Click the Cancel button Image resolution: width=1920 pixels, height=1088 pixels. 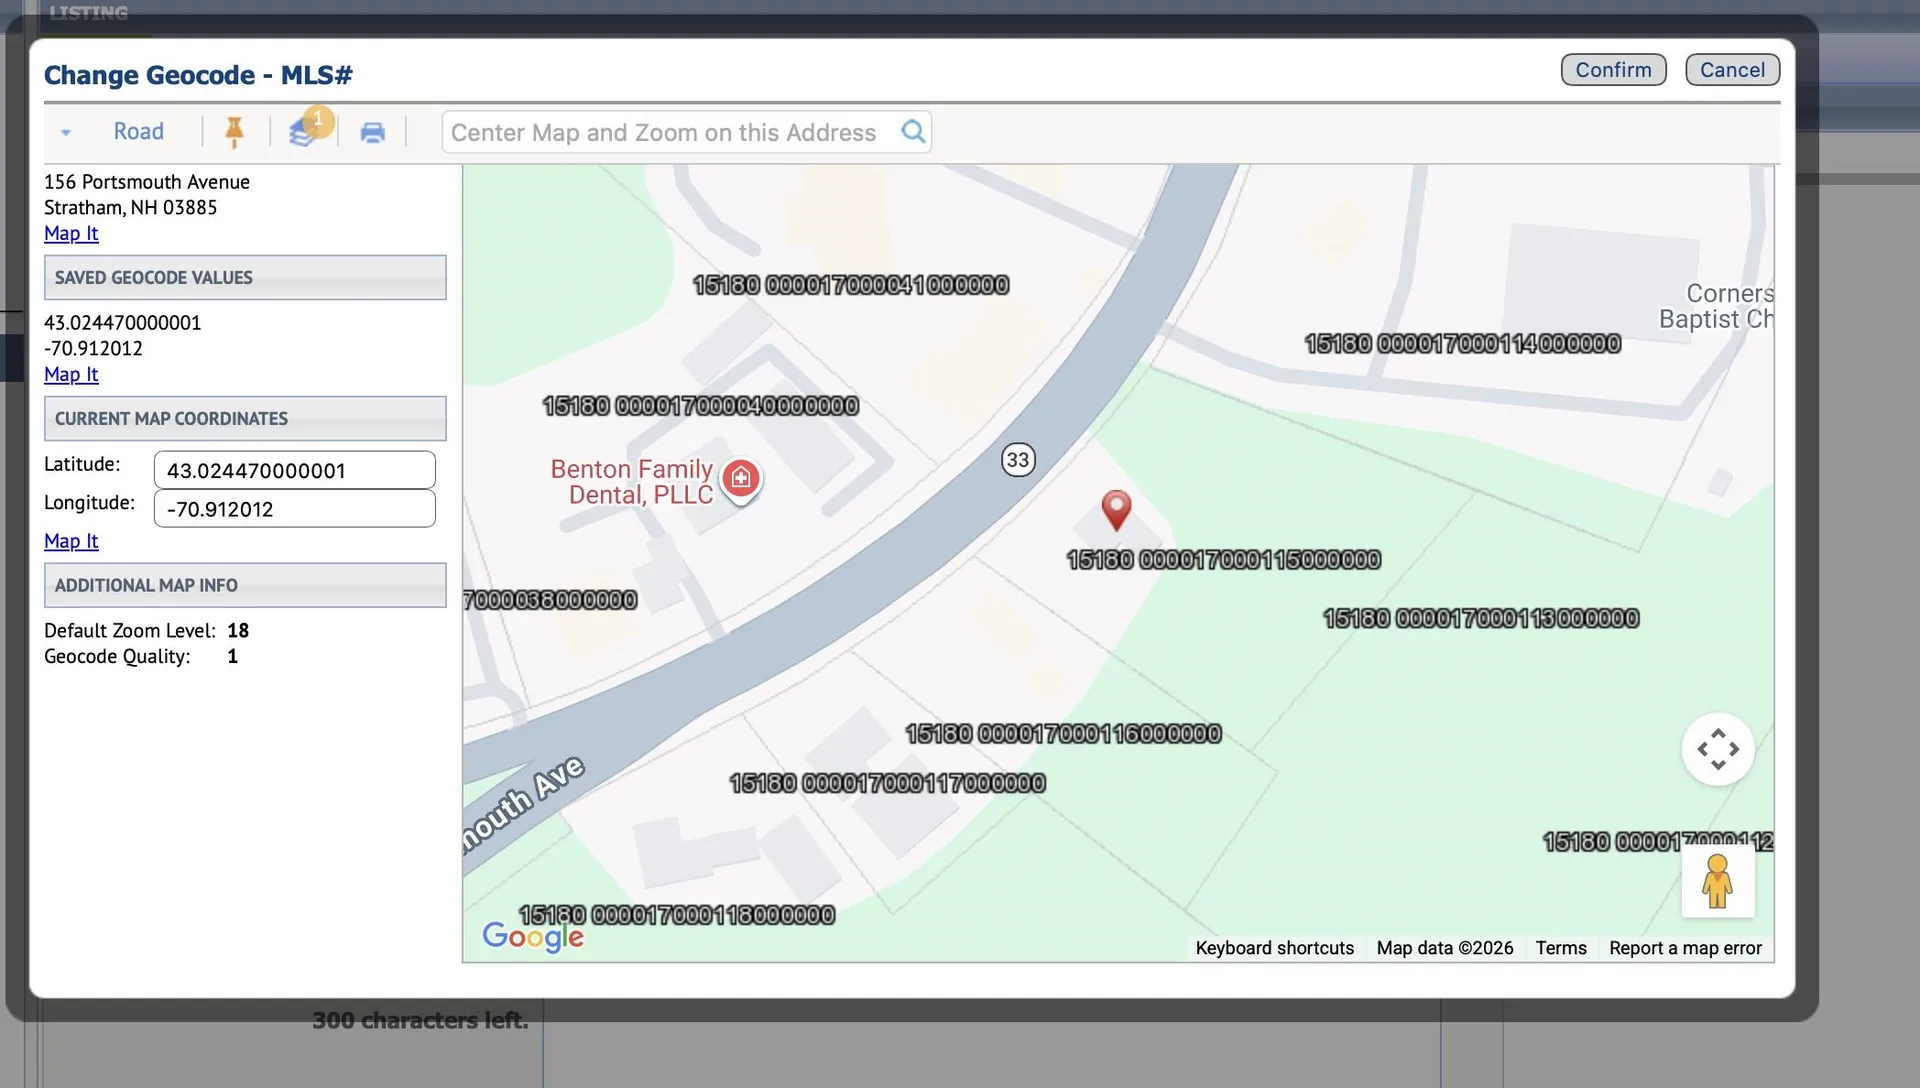coord(1733,70)
